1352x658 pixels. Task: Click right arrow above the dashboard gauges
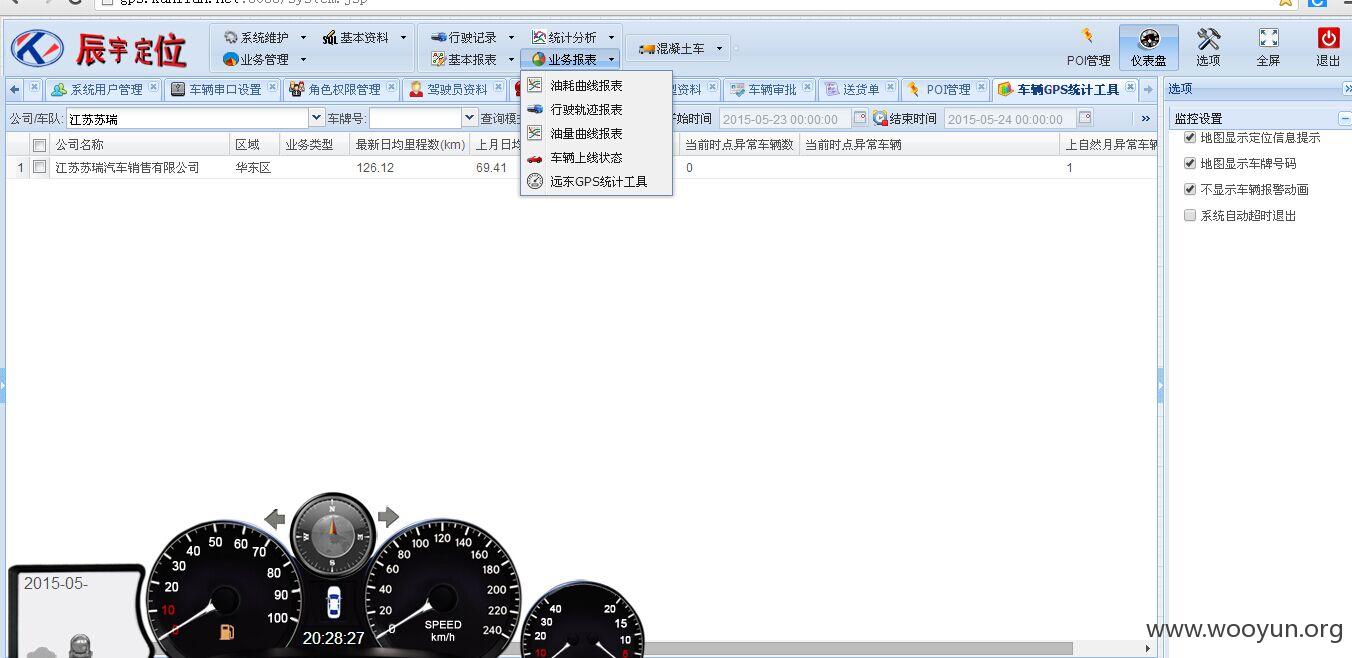point(388,517)
